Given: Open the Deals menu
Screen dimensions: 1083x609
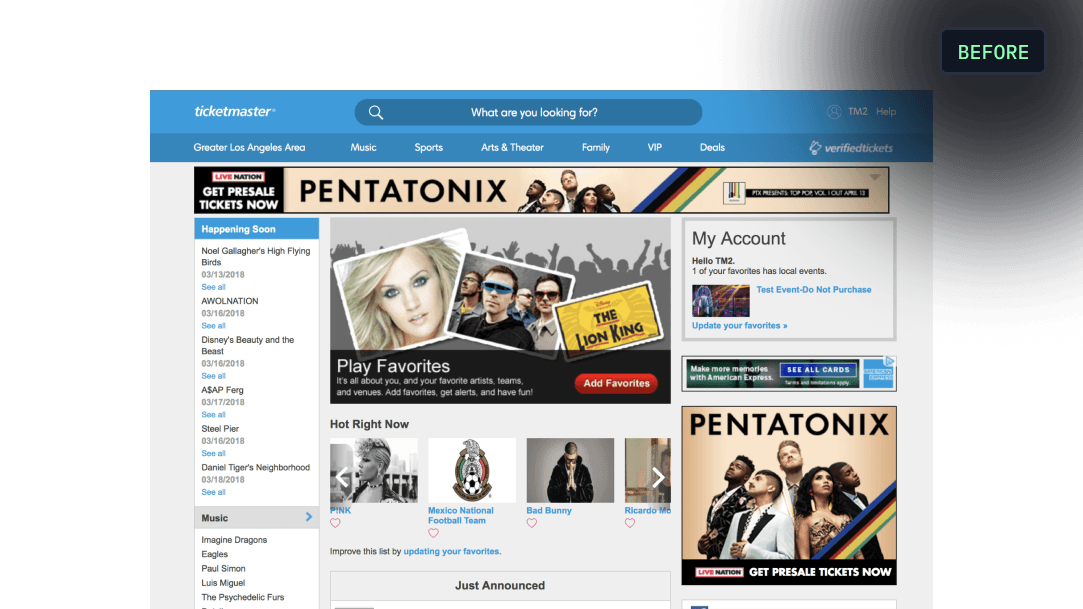Looking at the screenshot, I should coord(712,148).
